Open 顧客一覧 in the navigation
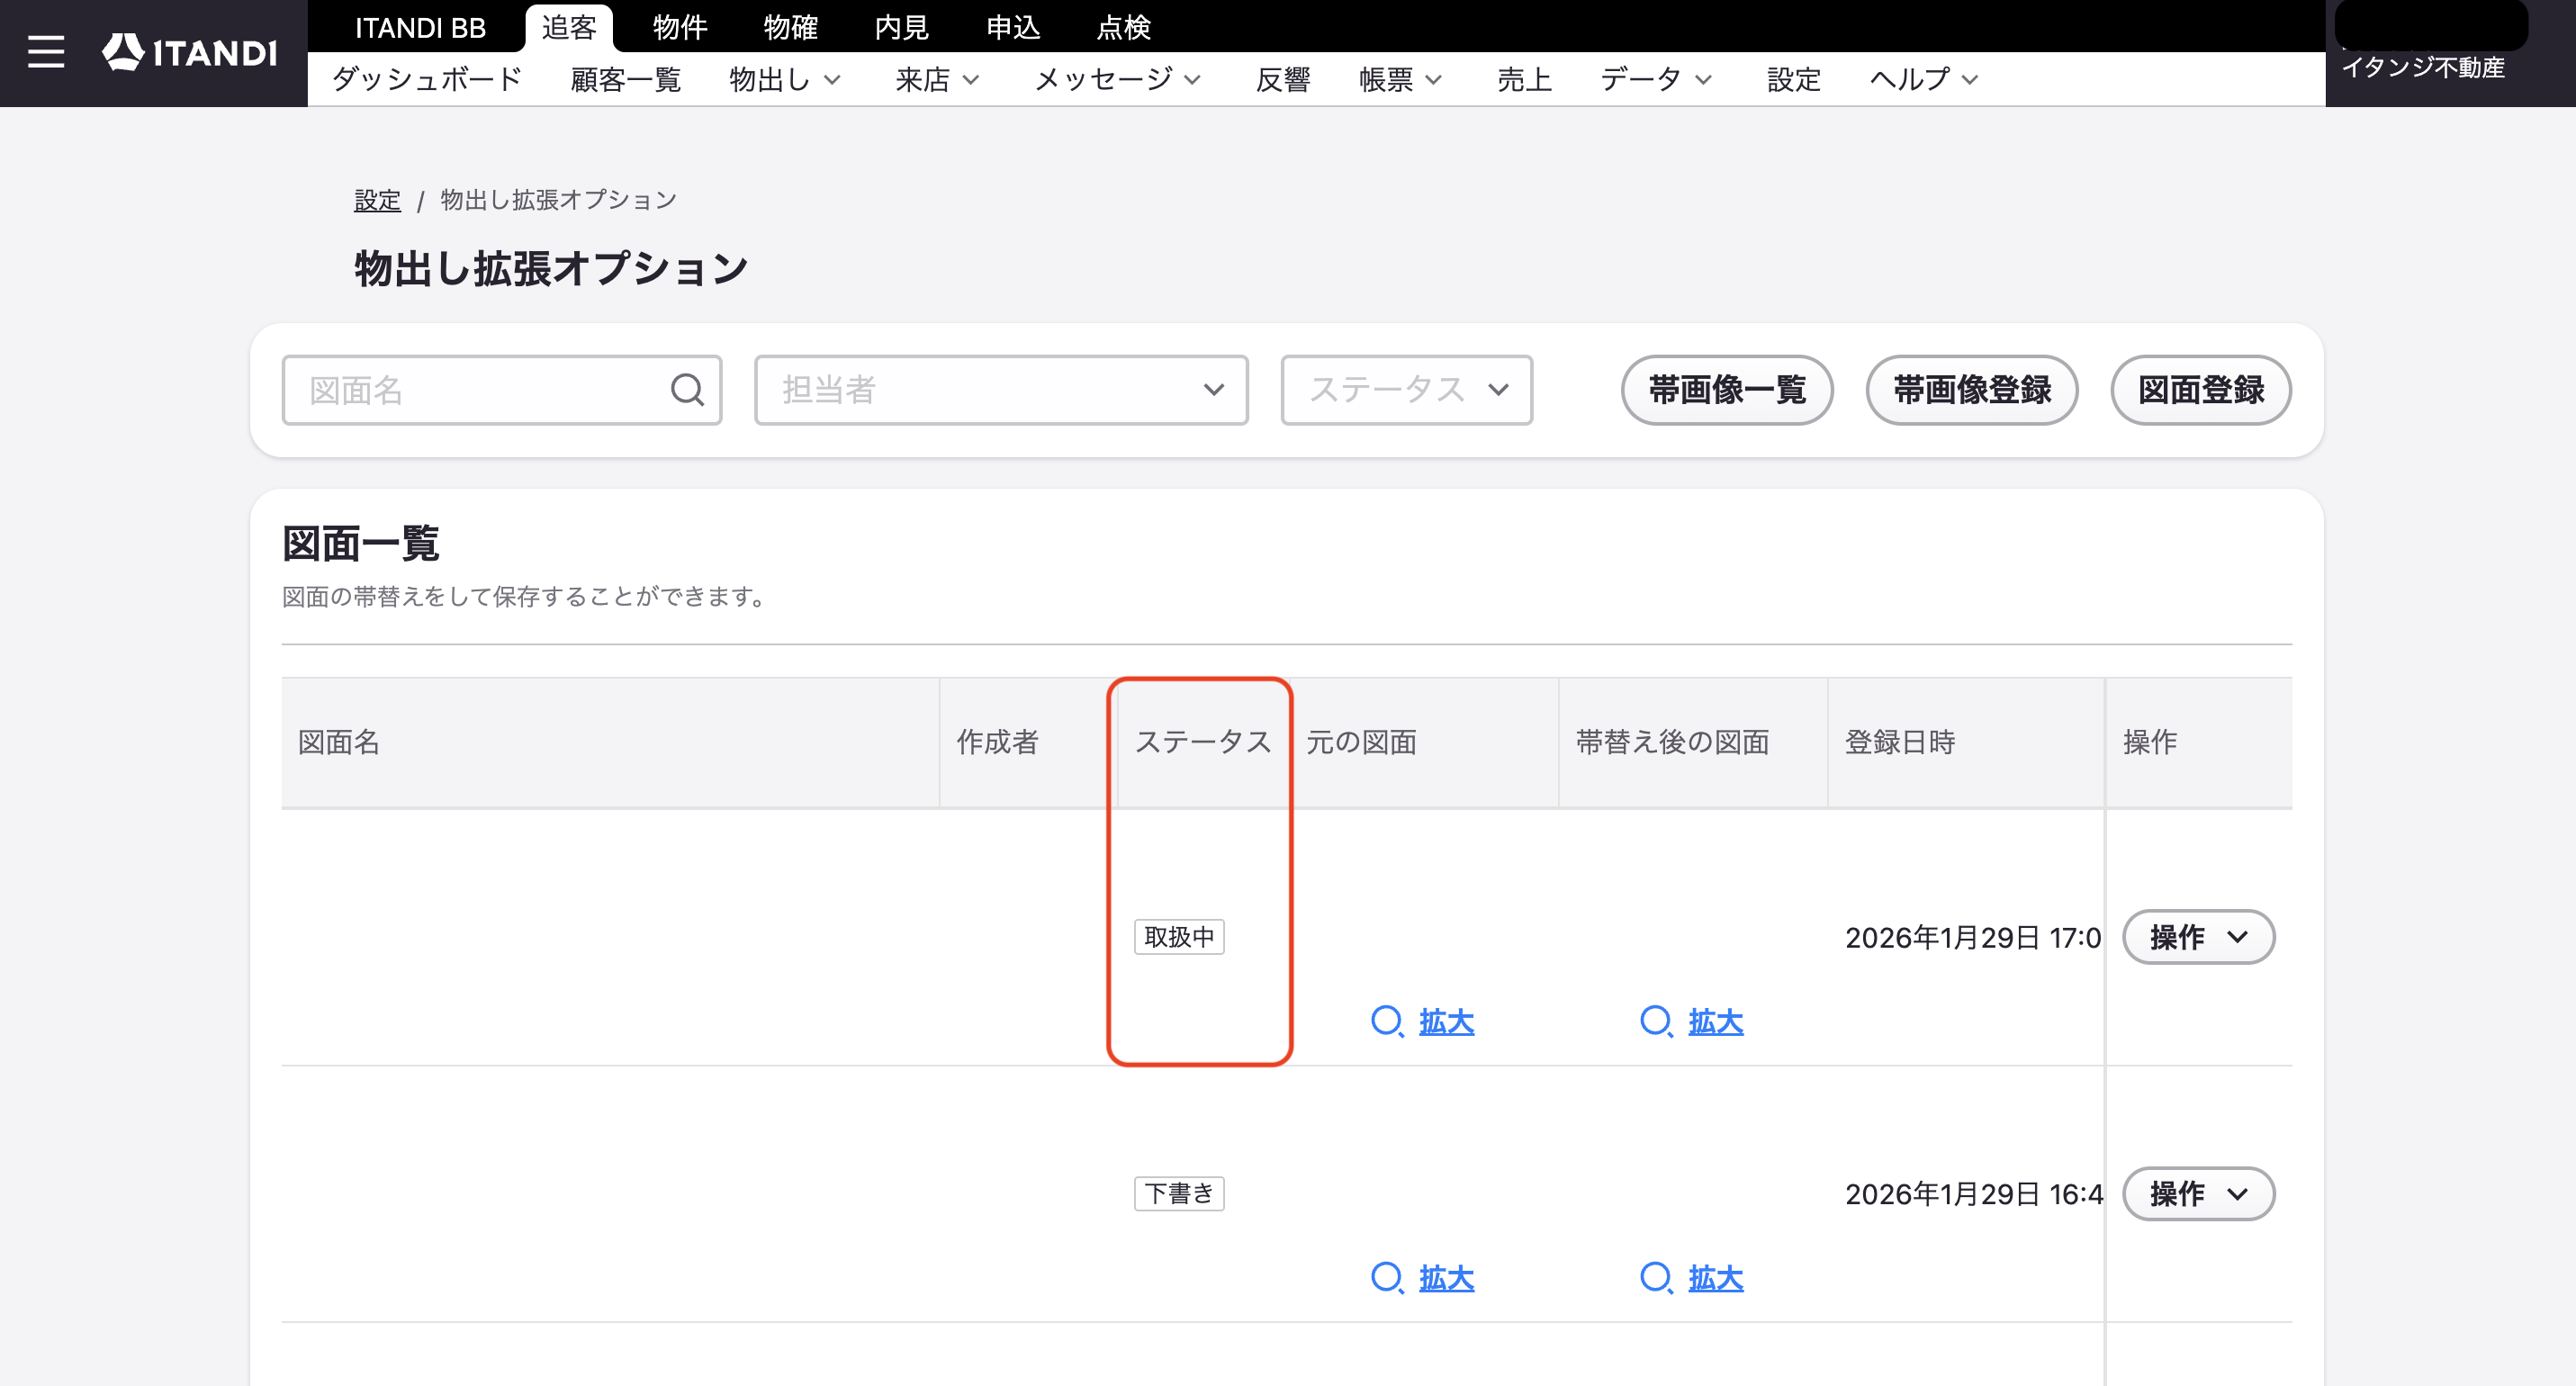The height and width of the screenshot is (1386, 2576). point(626,79)
